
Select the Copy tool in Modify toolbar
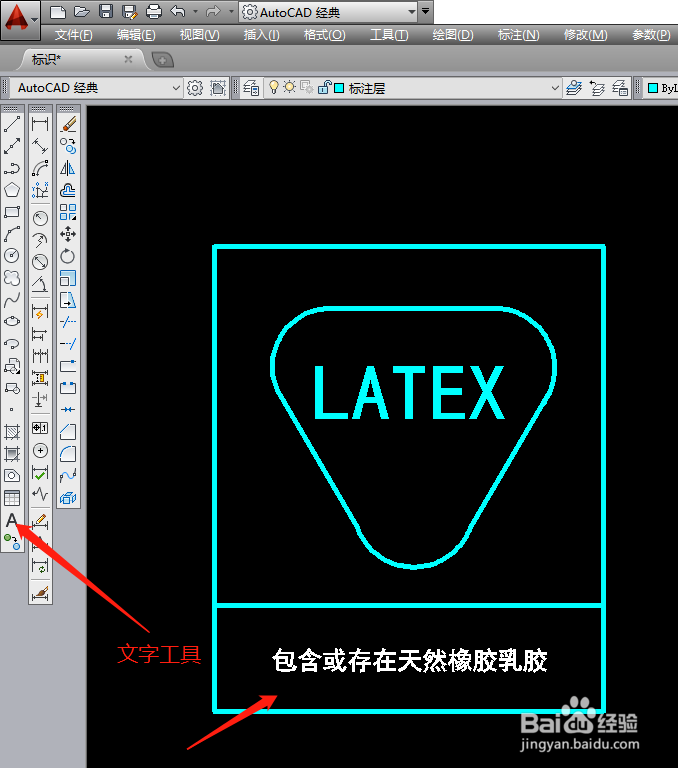pyautogui.click(x=68, y=145)
